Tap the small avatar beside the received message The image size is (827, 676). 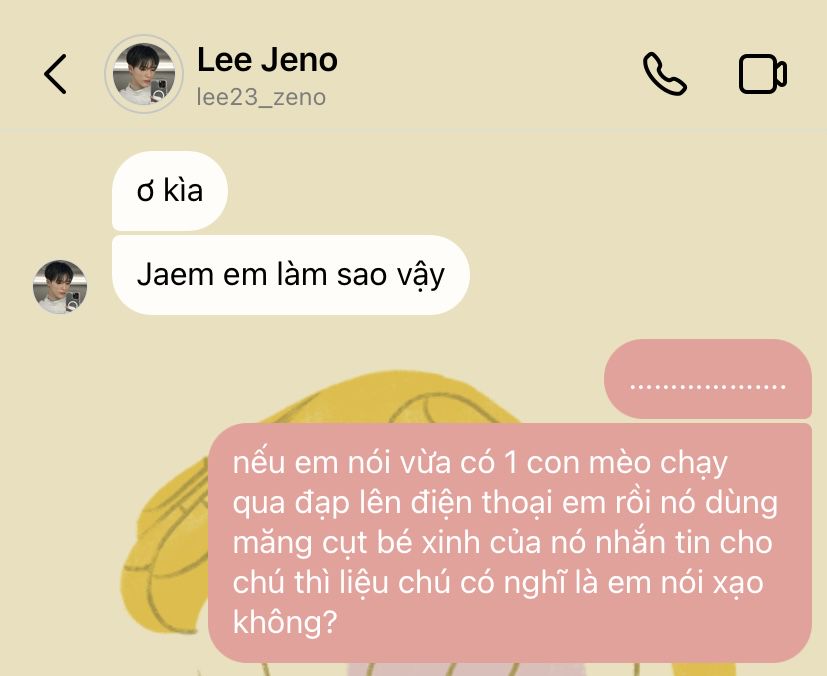[60, 287]
